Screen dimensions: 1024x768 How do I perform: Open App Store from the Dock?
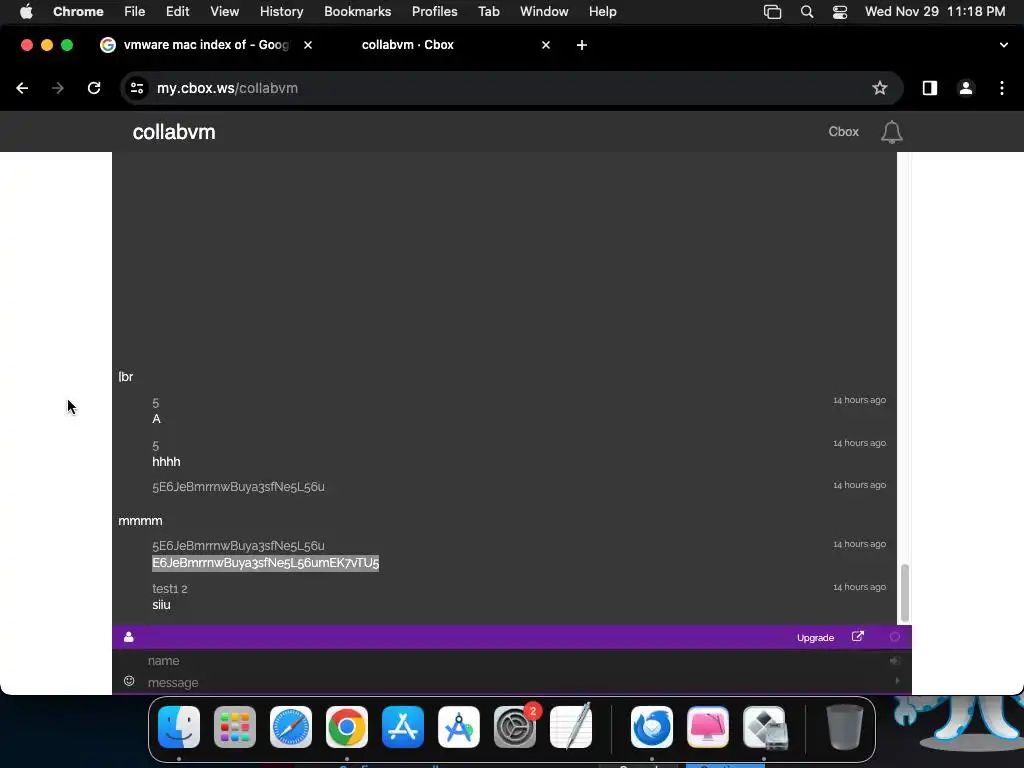click(x=403, y=727)
